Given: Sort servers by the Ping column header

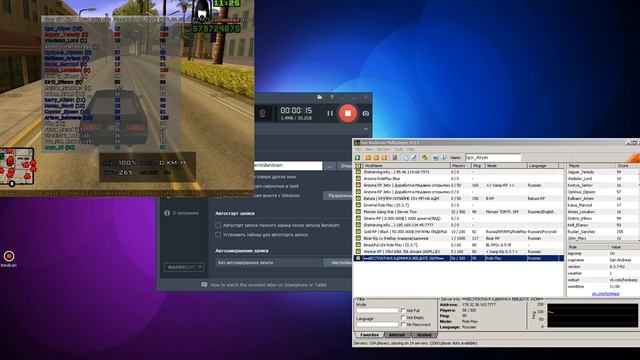Looking at the screenshot, I should (x=478, y=166).
